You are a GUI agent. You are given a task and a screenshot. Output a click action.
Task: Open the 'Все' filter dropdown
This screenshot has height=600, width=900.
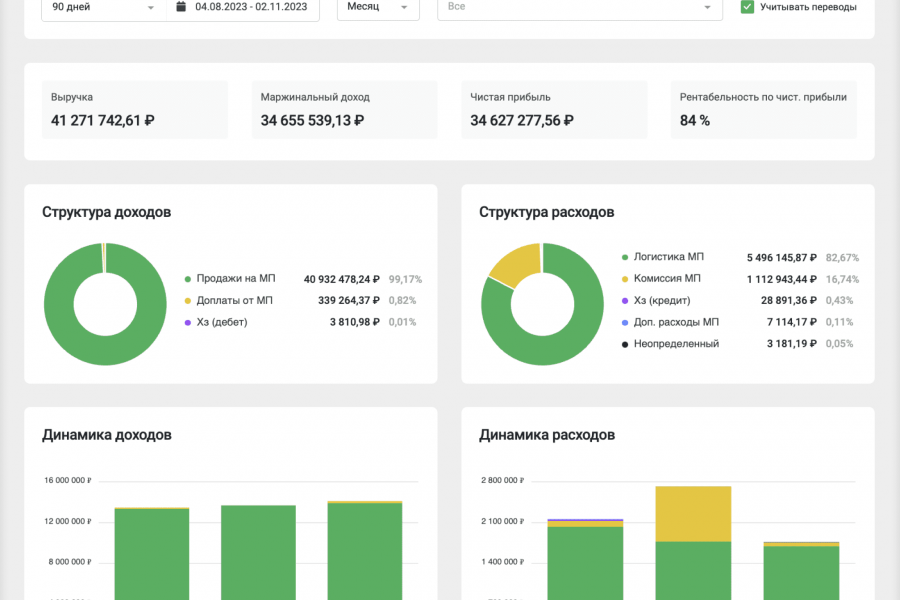tap(580, 8)
